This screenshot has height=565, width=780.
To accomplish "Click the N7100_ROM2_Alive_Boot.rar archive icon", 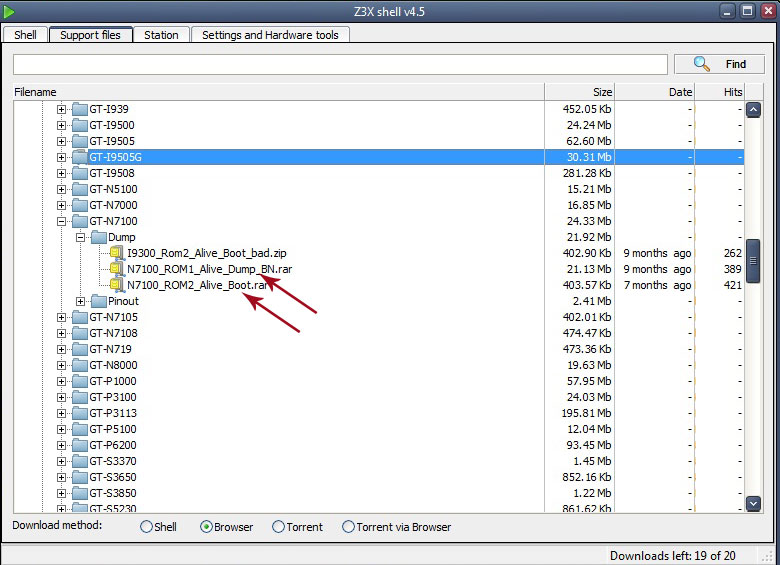I will click(x=116, y=284).
